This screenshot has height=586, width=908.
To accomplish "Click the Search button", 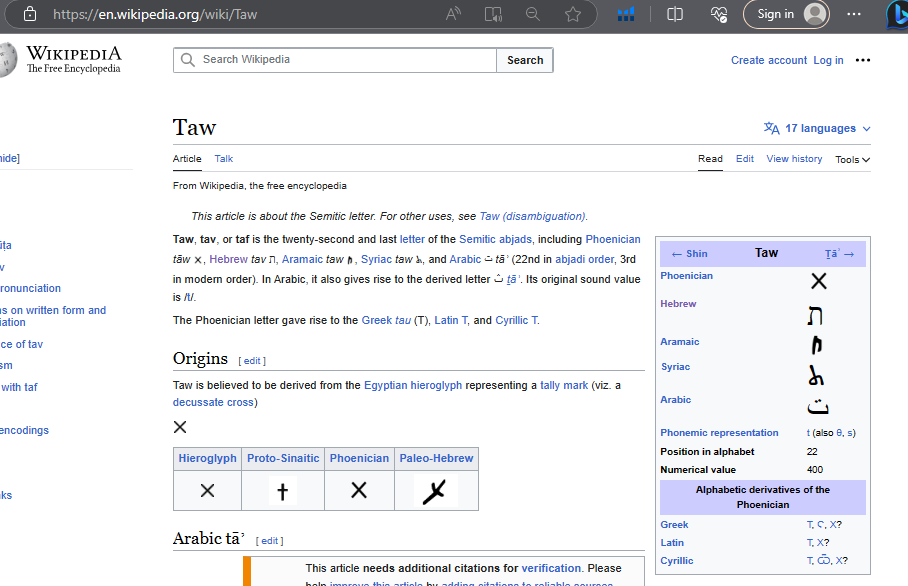I will click(x=525, y=60).
